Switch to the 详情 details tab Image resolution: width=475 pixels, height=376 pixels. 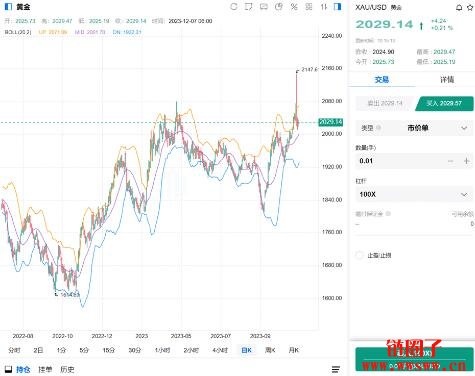tap(447, 79)
